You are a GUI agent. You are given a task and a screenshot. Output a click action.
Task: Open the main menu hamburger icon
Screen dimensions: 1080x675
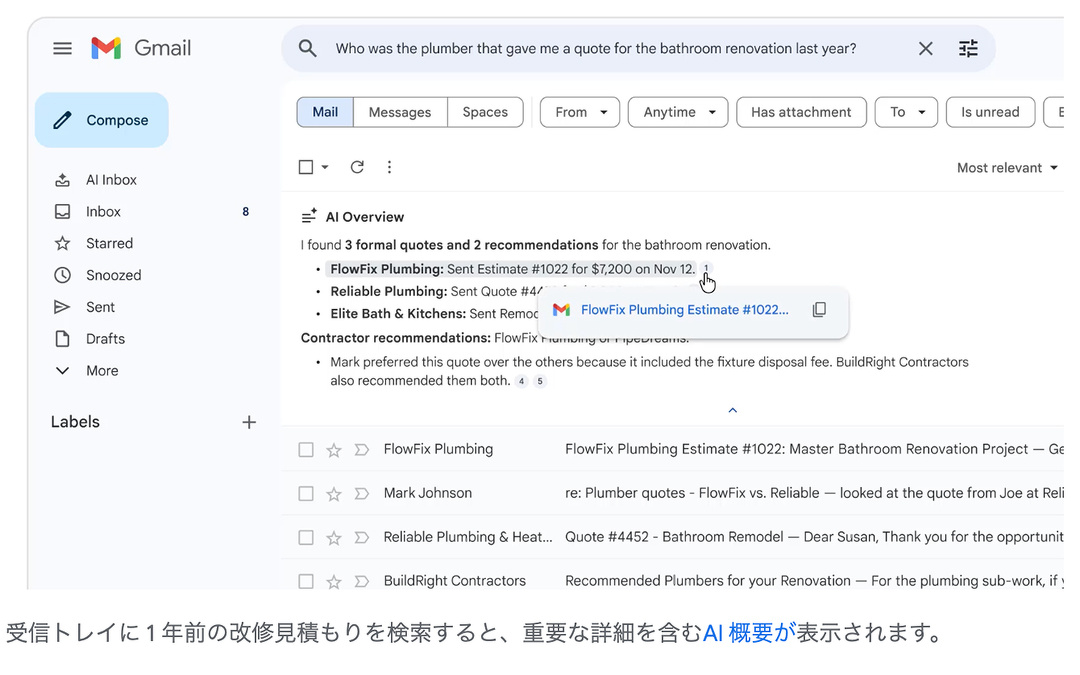62,48
